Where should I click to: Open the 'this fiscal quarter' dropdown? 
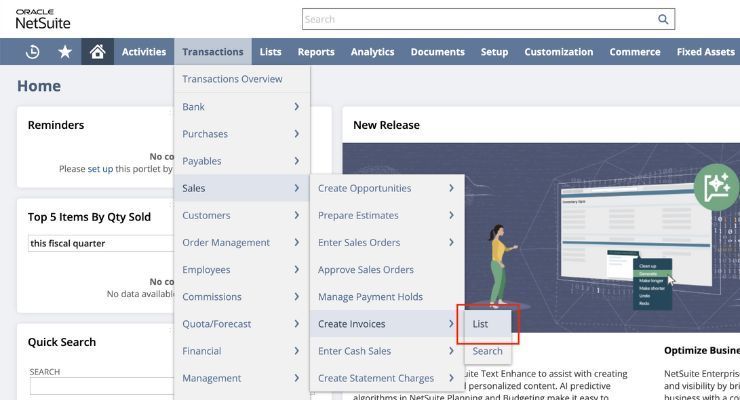(101, 243)
